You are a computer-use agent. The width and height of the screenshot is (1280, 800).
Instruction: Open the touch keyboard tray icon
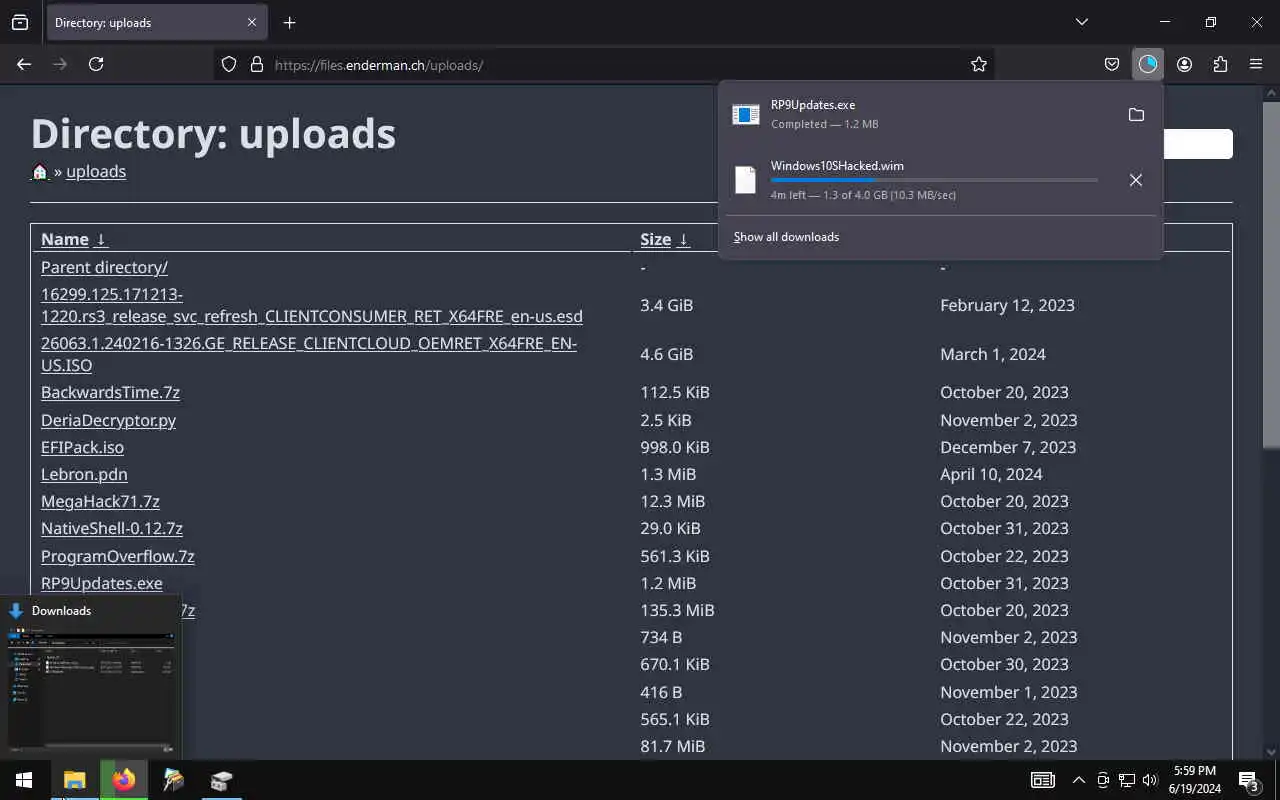click(1042, 780)
